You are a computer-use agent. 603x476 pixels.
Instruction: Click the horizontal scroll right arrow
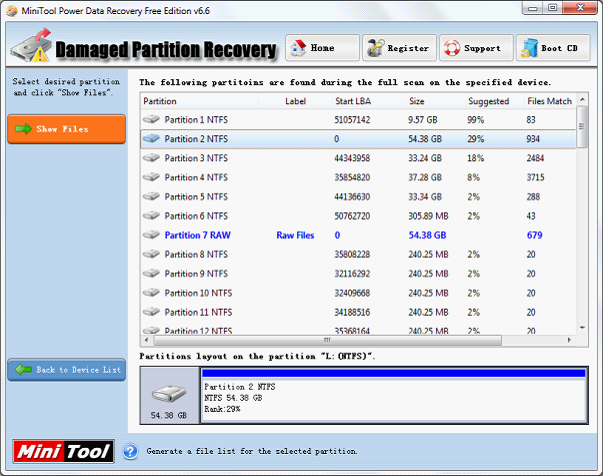click(x=570, y=340)
